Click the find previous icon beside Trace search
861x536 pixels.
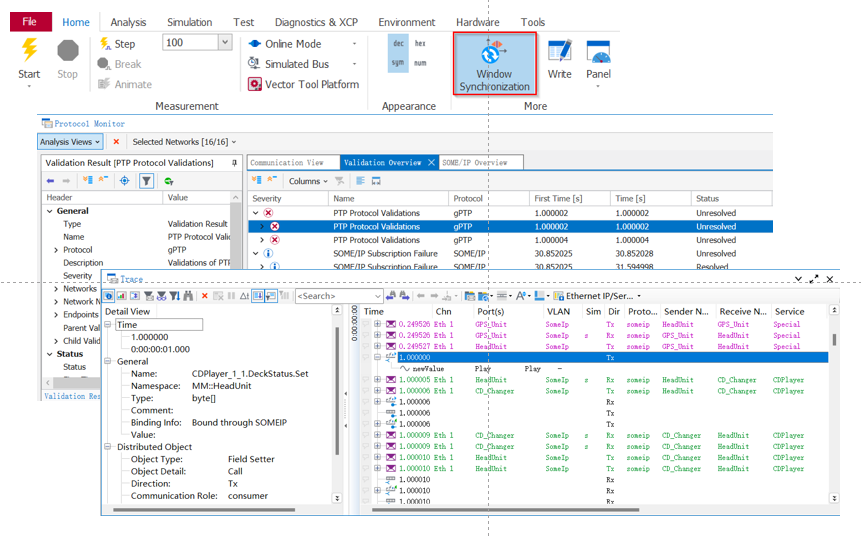point(390,296)
